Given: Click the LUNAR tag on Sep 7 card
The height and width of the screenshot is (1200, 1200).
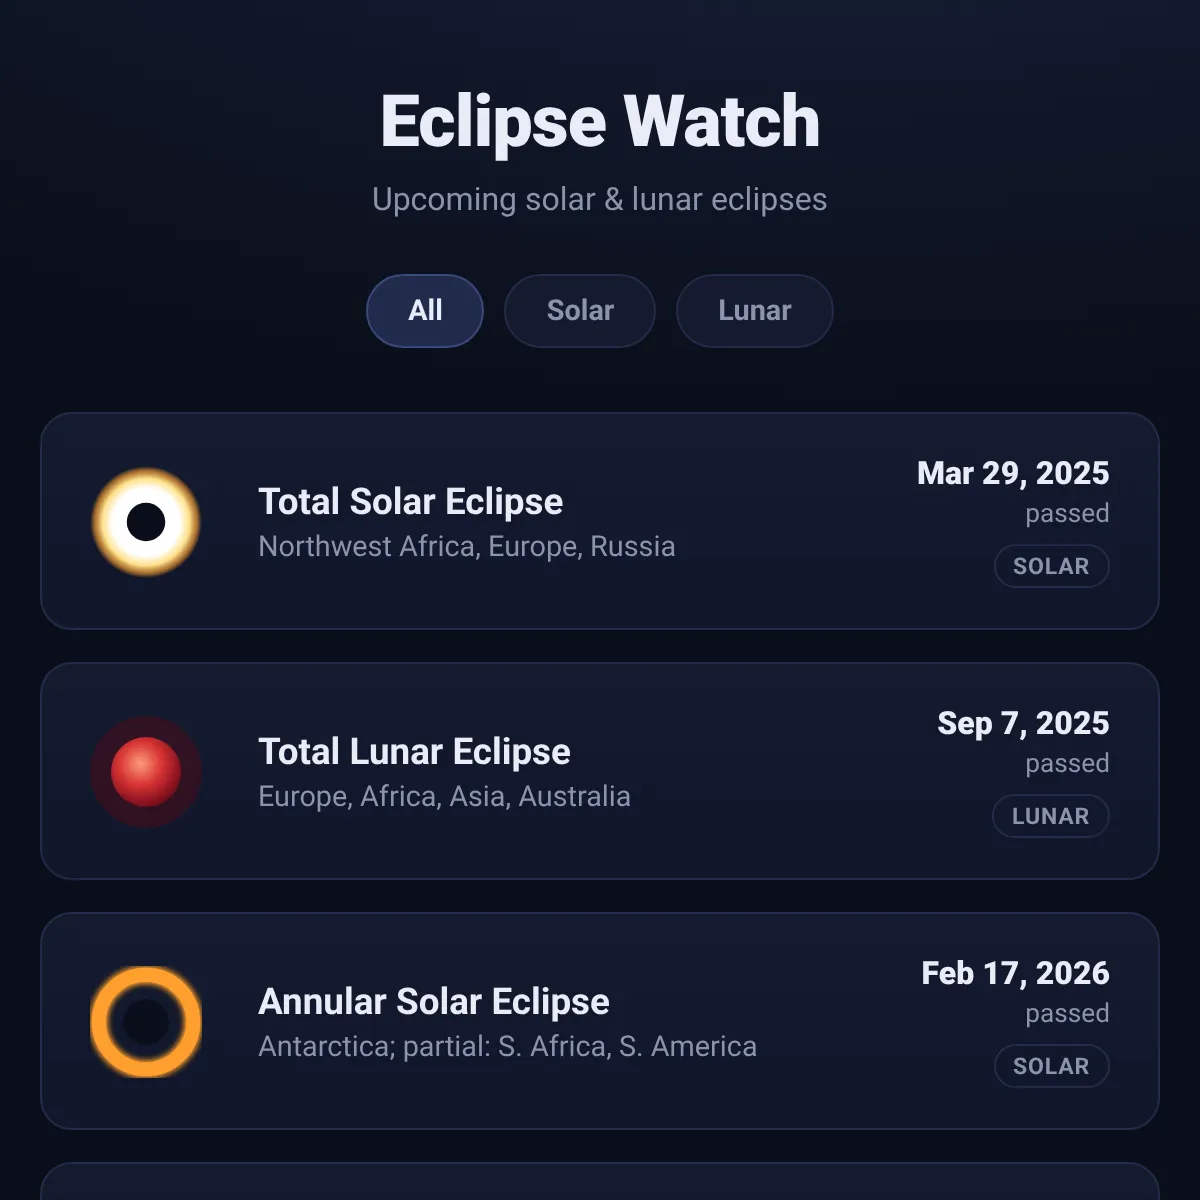Looking at the screenshot, I should (x=1050, y=816).
